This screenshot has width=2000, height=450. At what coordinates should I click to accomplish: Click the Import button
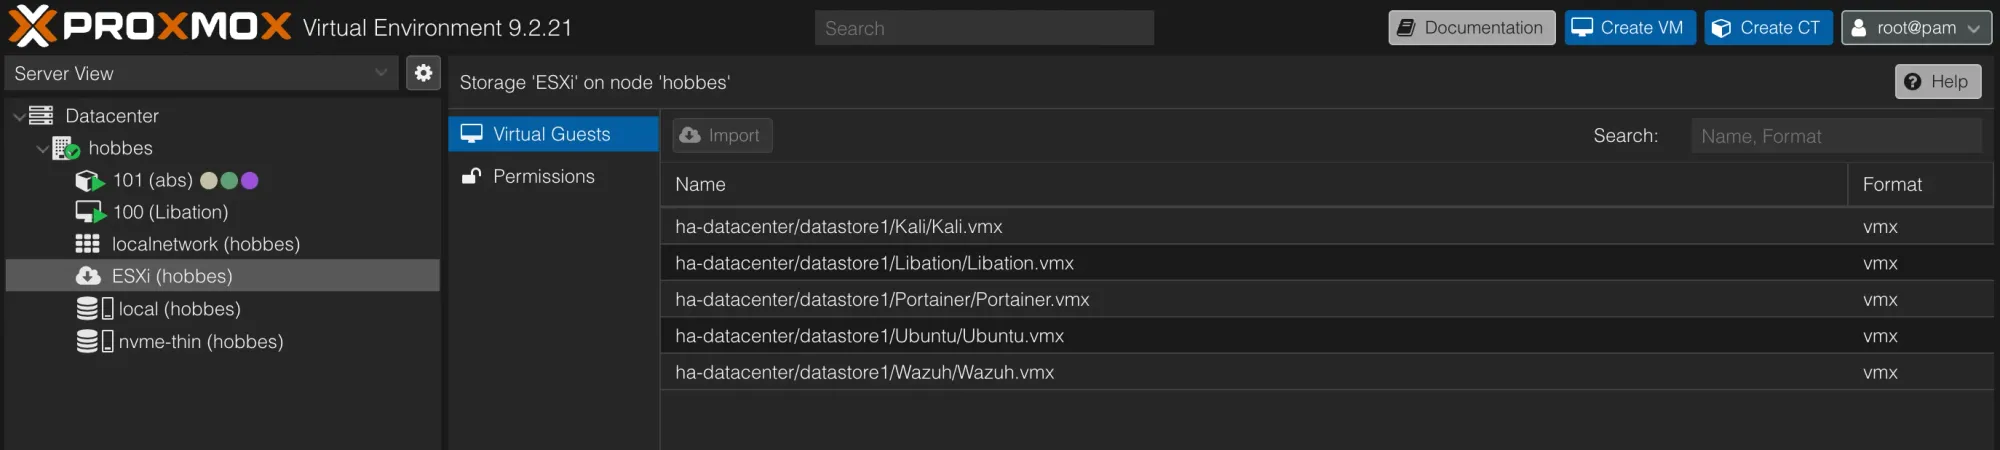tap(722, 135)
